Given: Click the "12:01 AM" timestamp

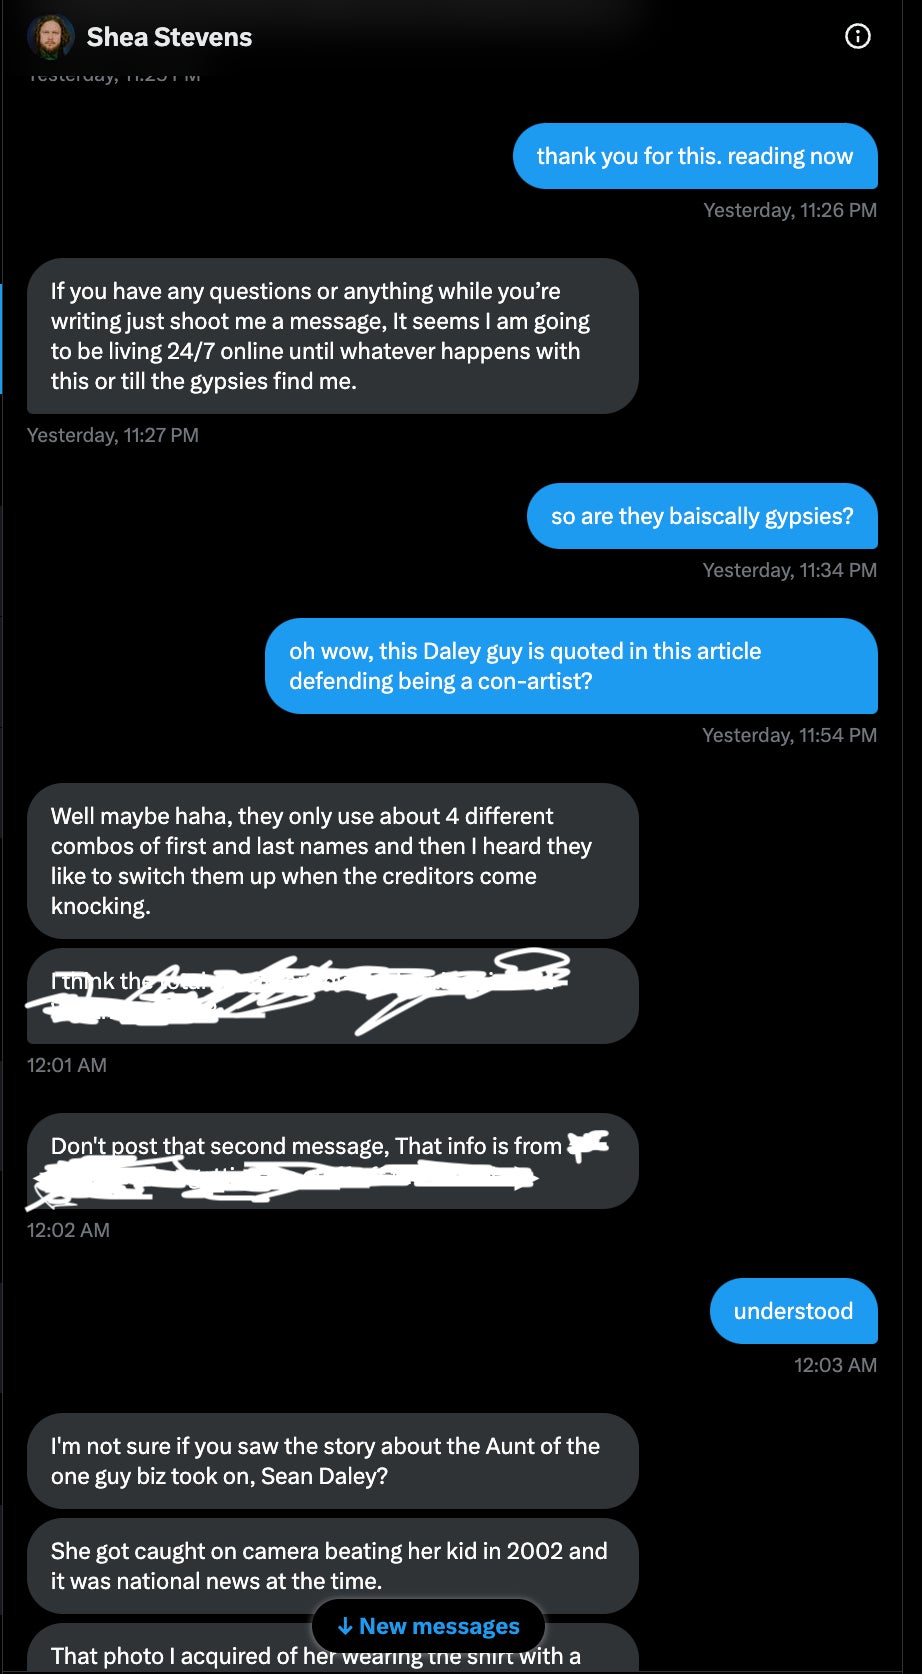Looking at the screenshot, I should [x=67, y=1065].
